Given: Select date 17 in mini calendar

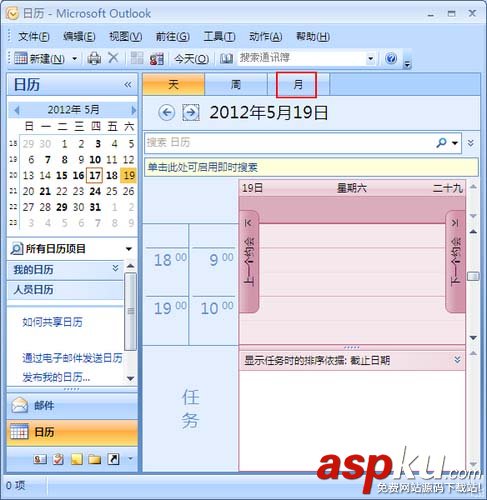Looking at the screenshot, I should 95,175.
